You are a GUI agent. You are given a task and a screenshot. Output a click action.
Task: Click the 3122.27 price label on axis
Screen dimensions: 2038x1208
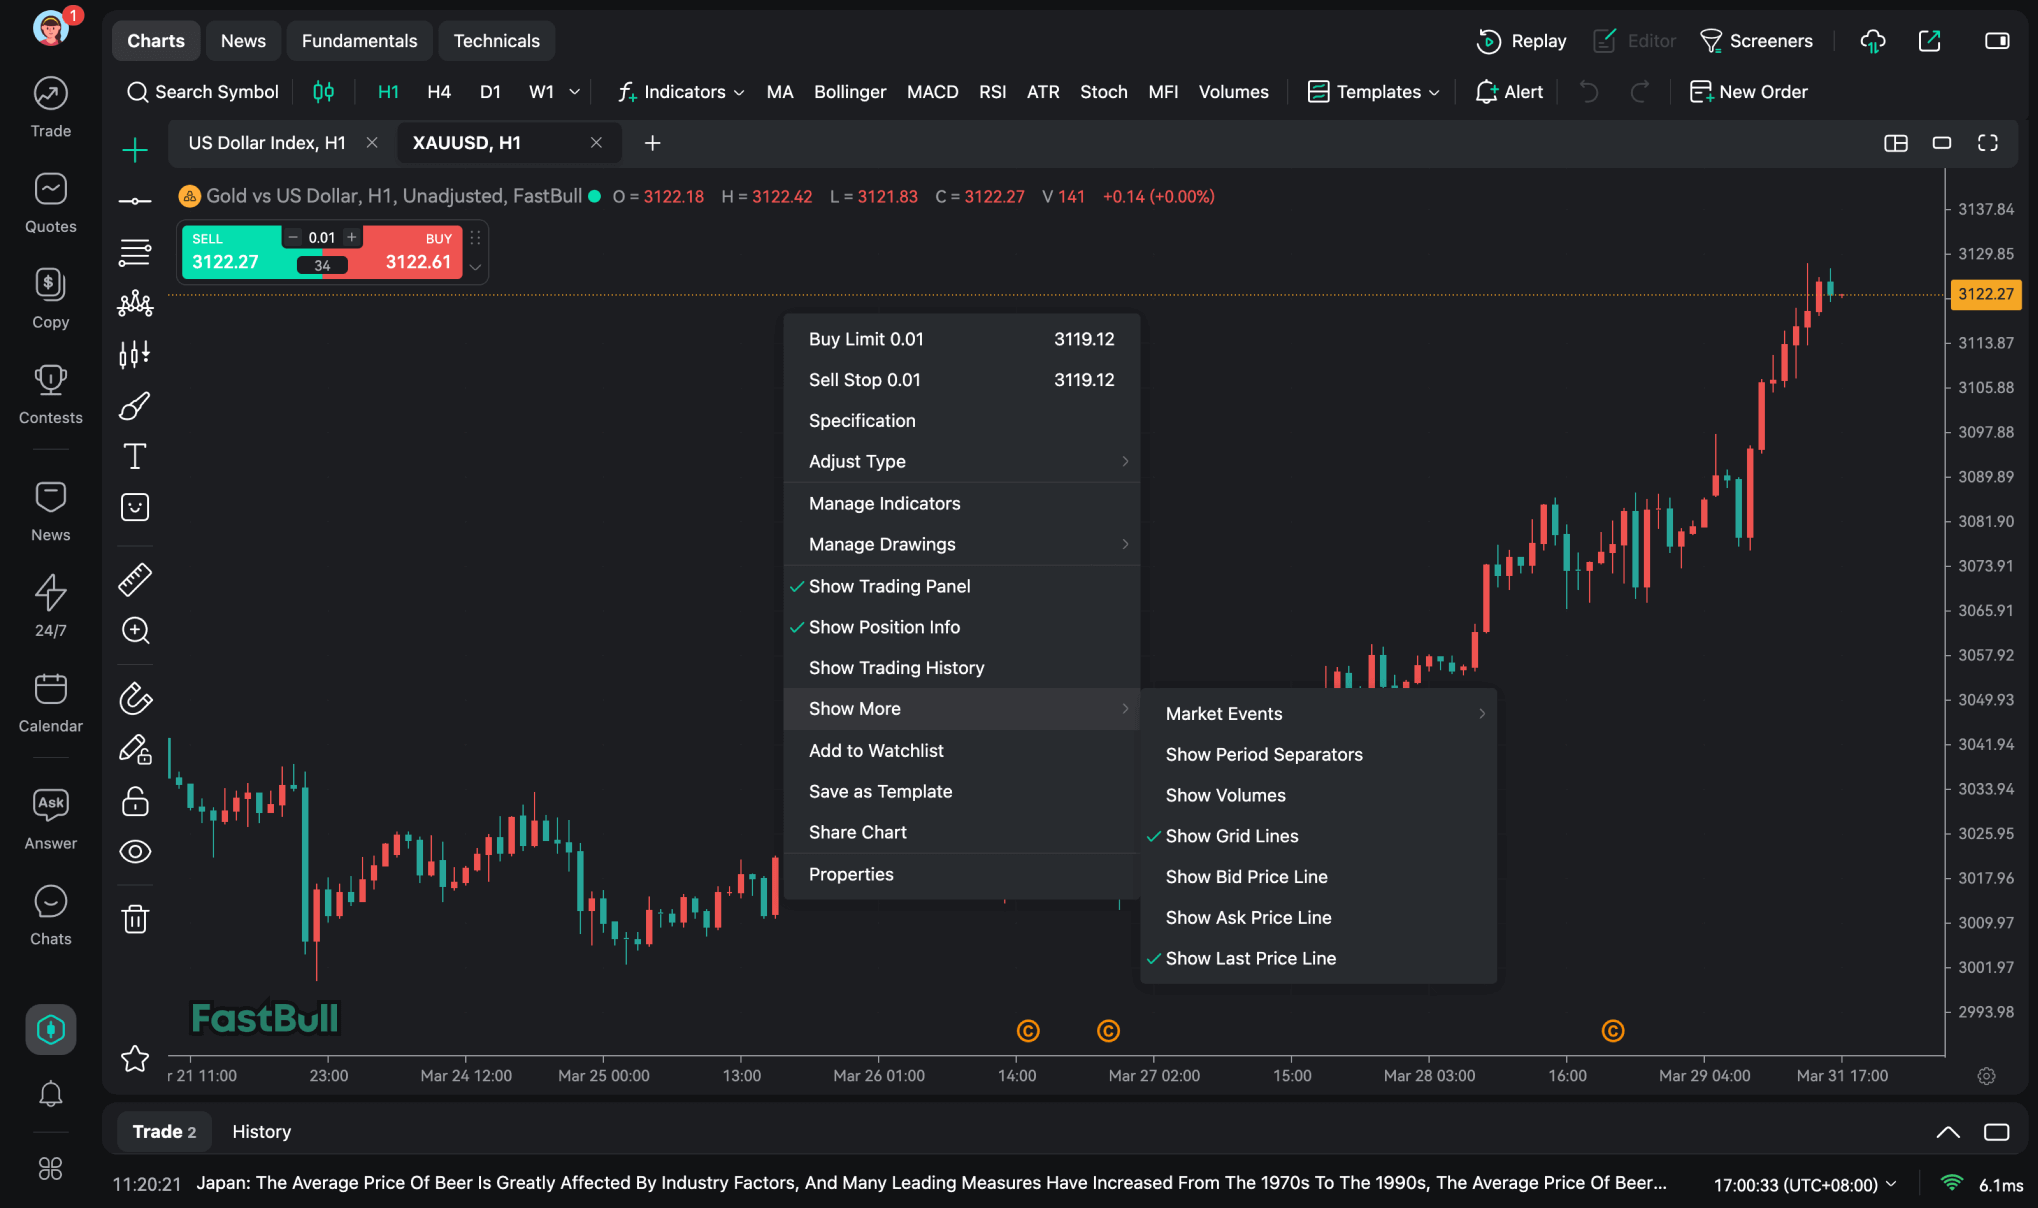tap(1985, 294)
